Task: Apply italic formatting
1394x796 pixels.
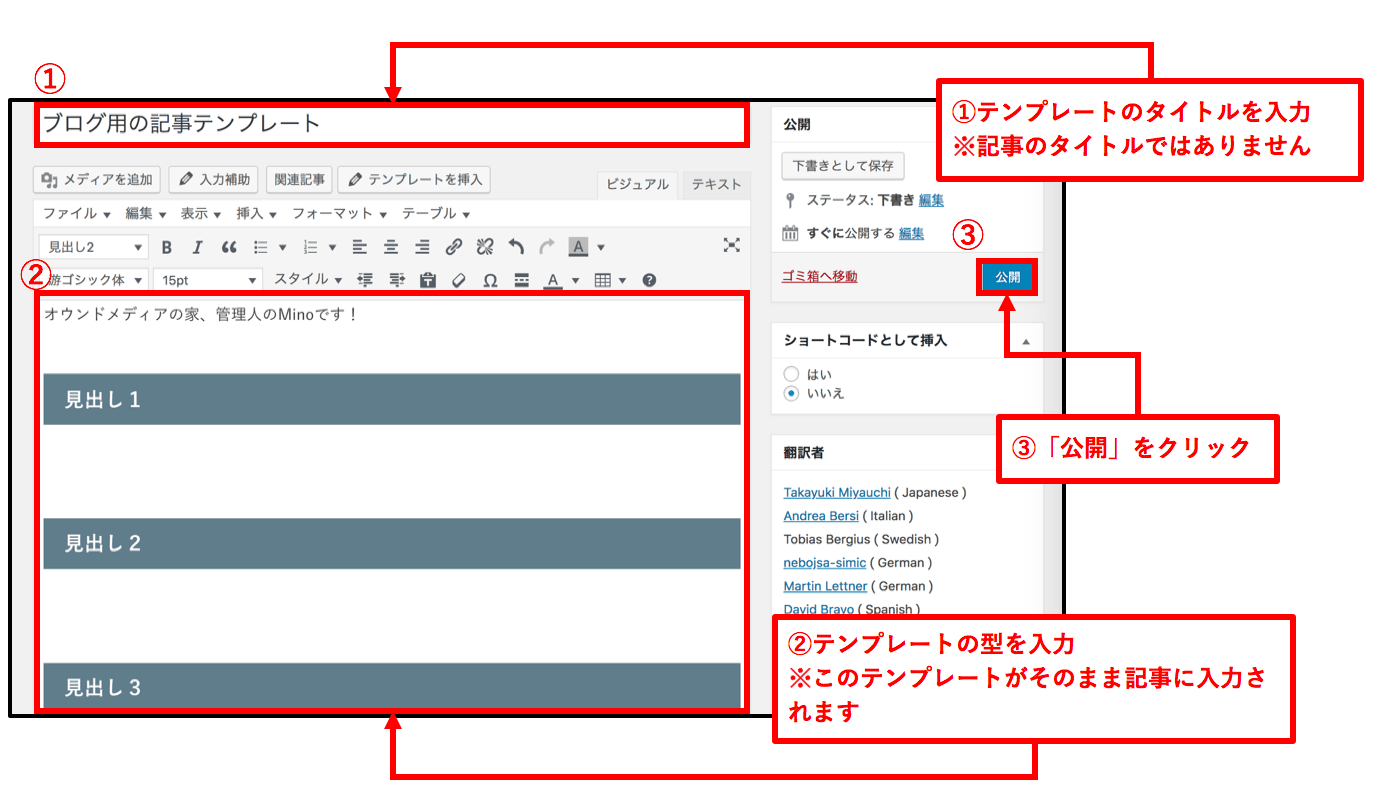Action: 198,247
